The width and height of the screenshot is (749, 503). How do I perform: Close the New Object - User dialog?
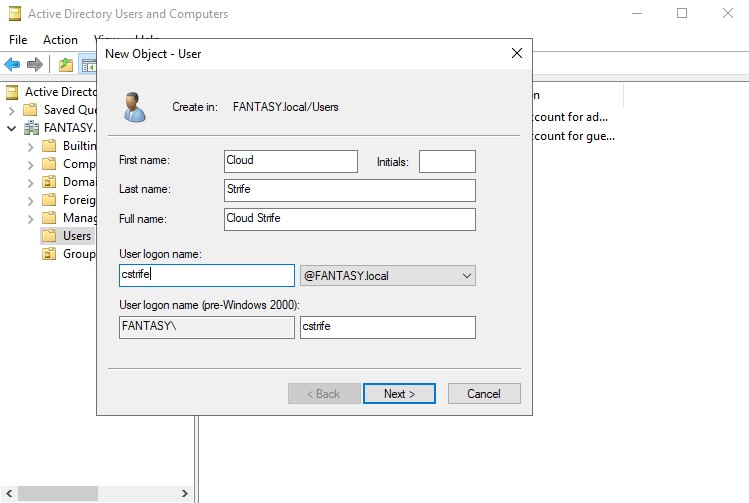[517, 53]
